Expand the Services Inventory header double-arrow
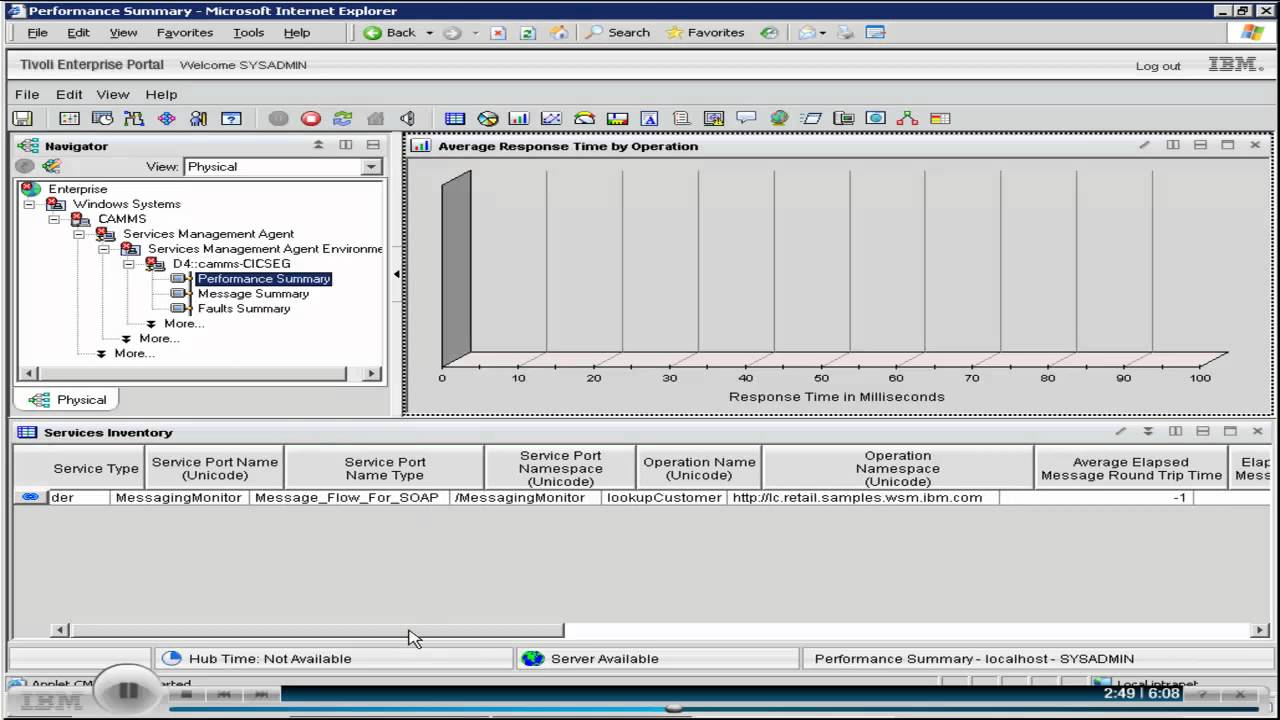 (x=1148, y=431)
